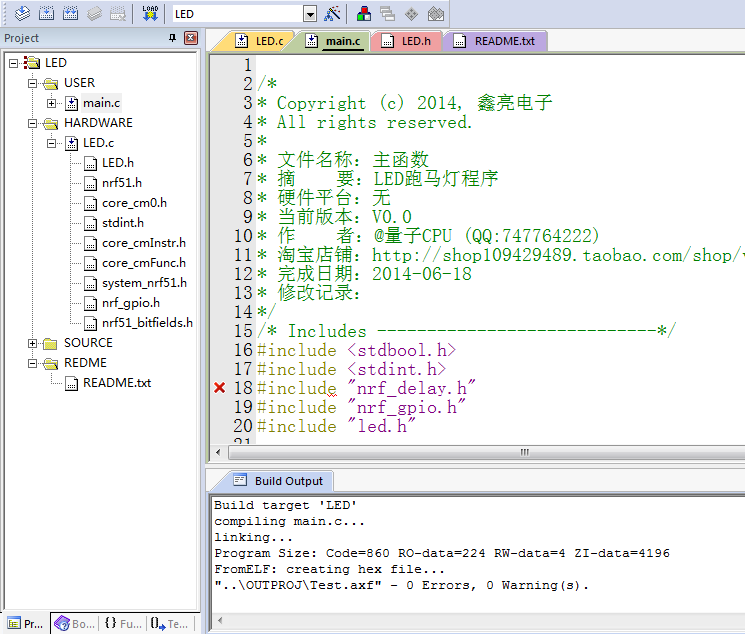Select the LED project root icon

point(32,63)
